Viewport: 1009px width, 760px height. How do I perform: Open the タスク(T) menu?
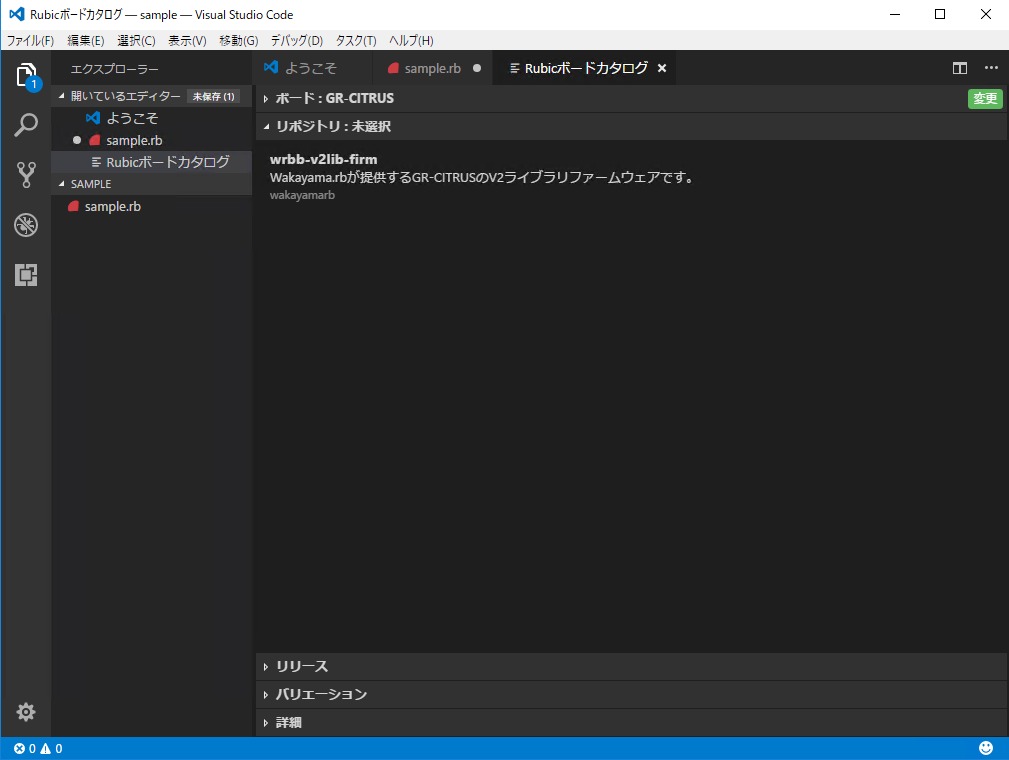click(x=356, y=41)
